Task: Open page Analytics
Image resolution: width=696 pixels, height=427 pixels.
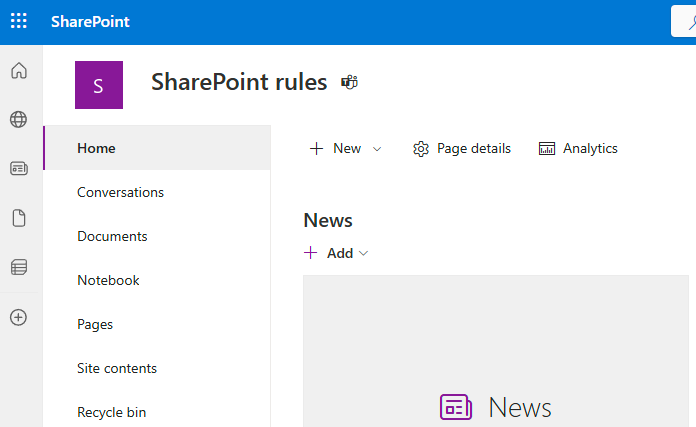Action: click(x=578, y=149)
